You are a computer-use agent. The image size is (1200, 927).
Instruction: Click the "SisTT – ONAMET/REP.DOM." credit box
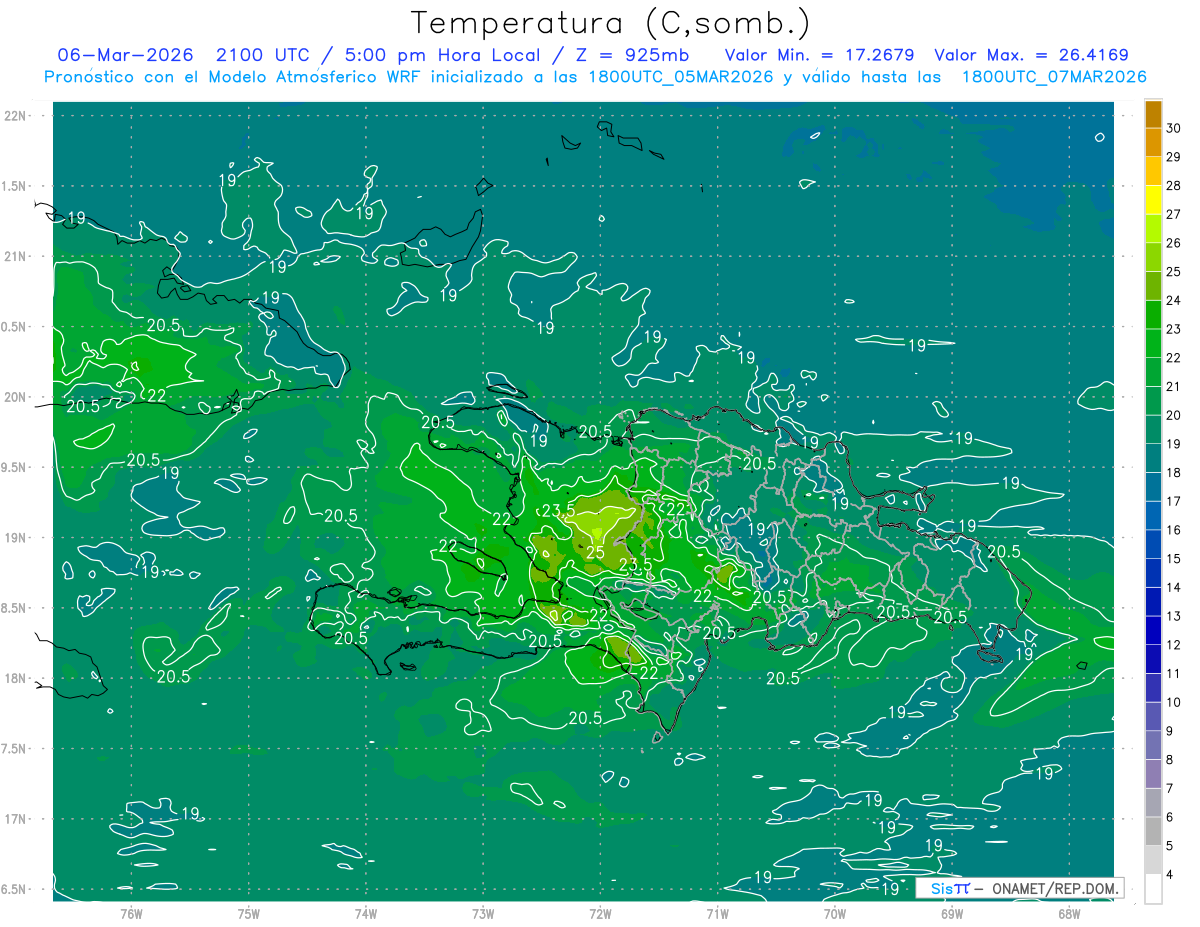1020,888
